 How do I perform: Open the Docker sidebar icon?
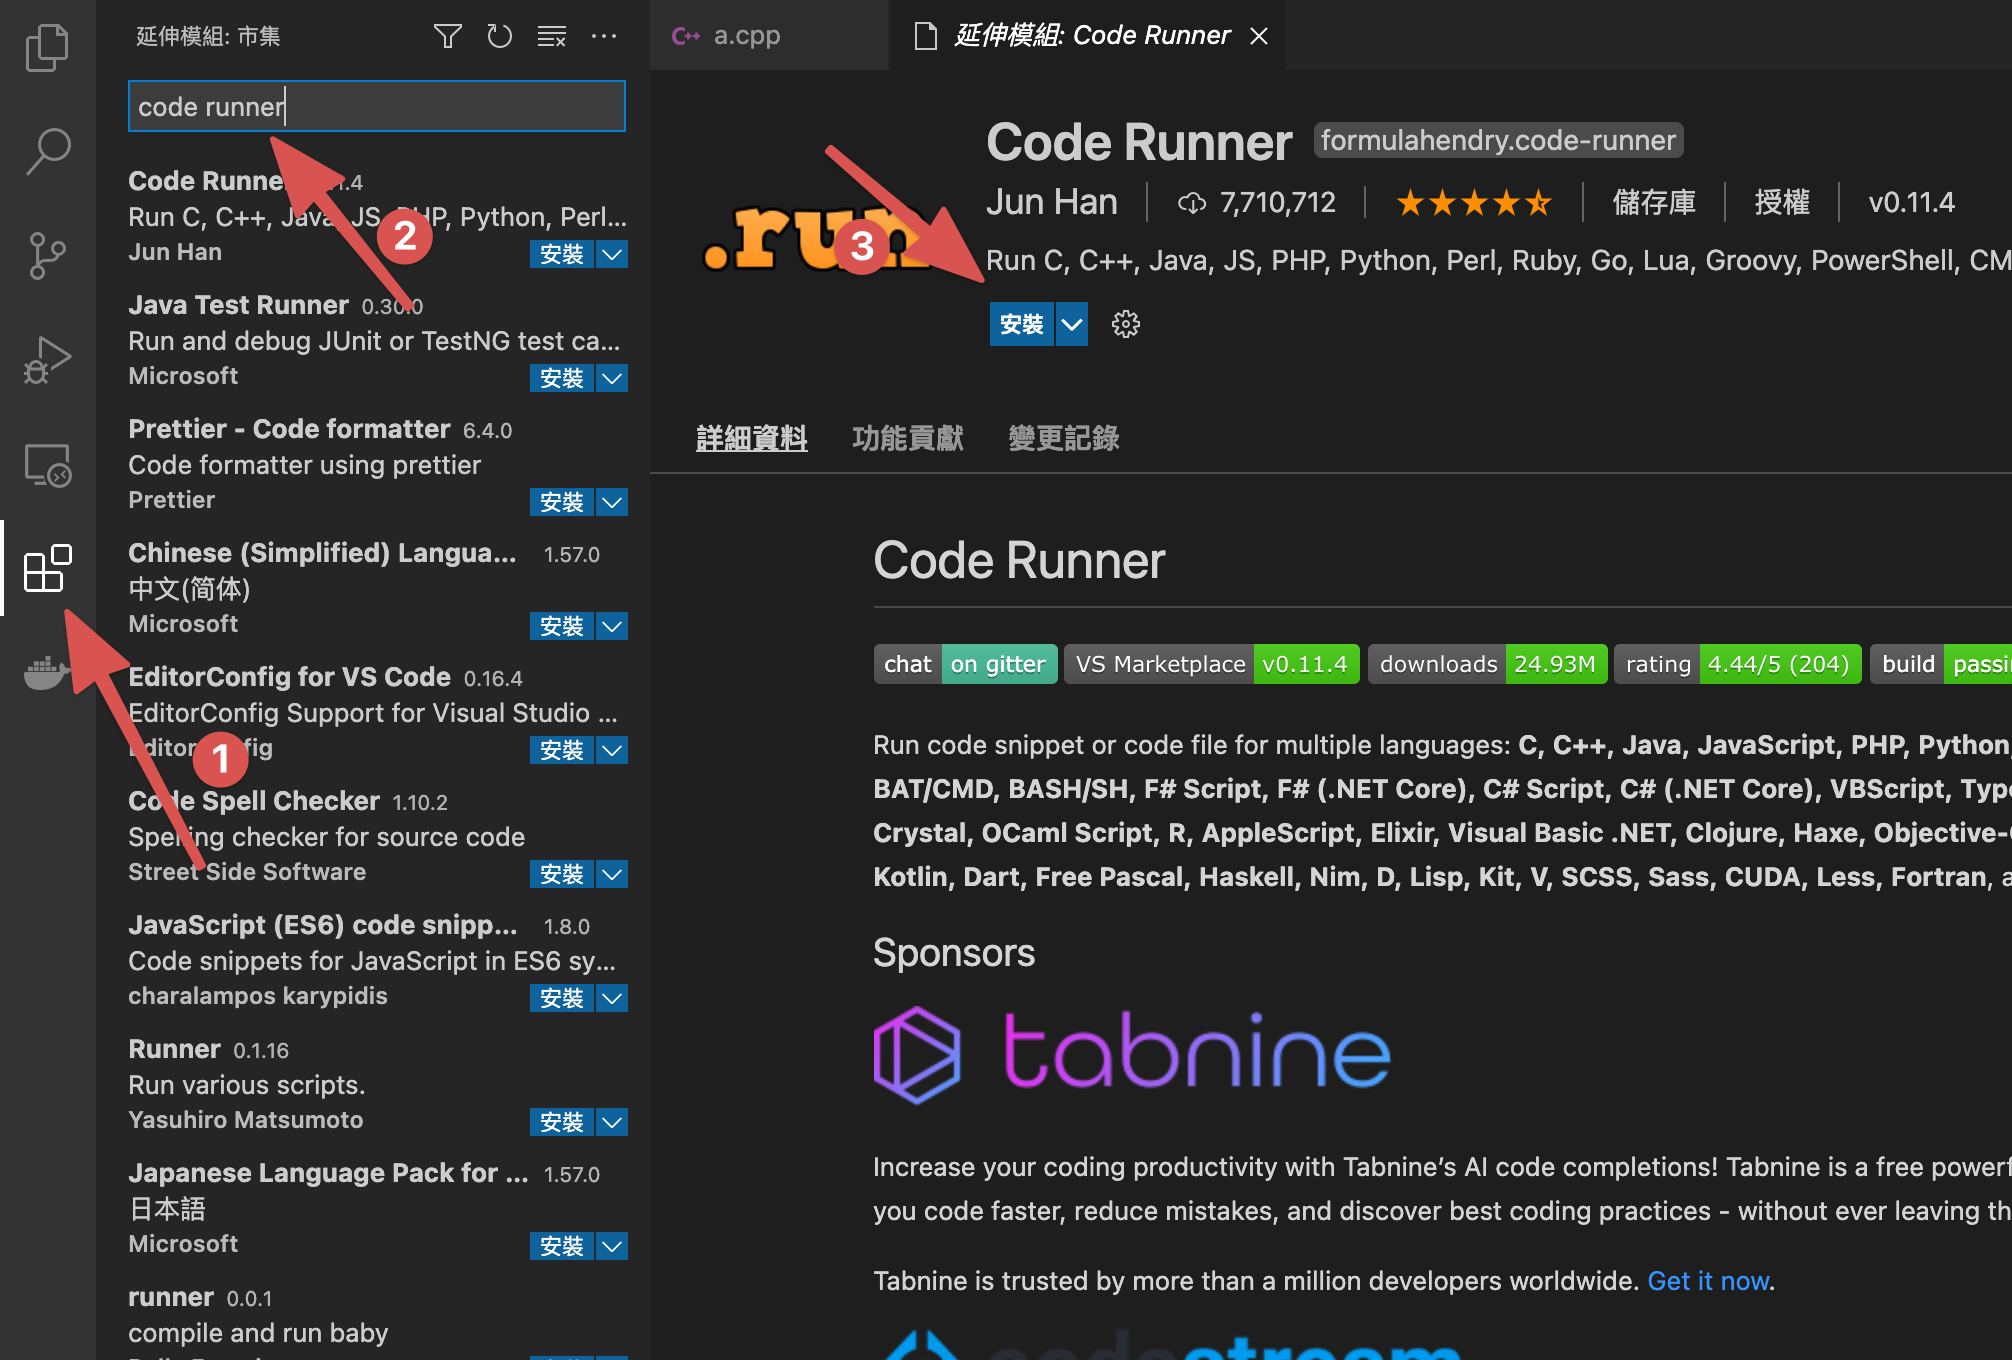(47, 673)
